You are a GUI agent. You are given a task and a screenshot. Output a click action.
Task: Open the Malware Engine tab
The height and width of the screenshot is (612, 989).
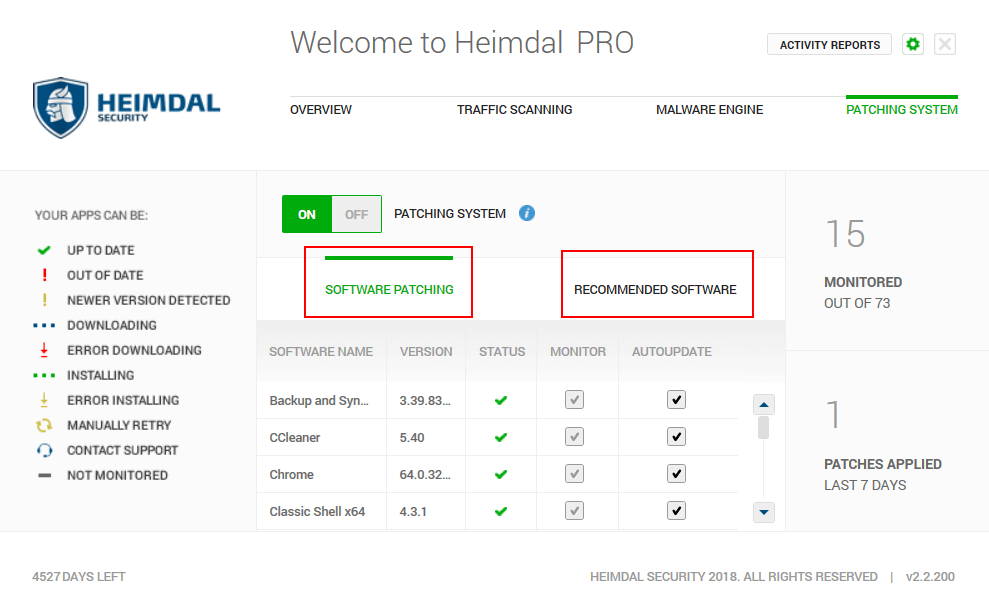click(710, 110)
